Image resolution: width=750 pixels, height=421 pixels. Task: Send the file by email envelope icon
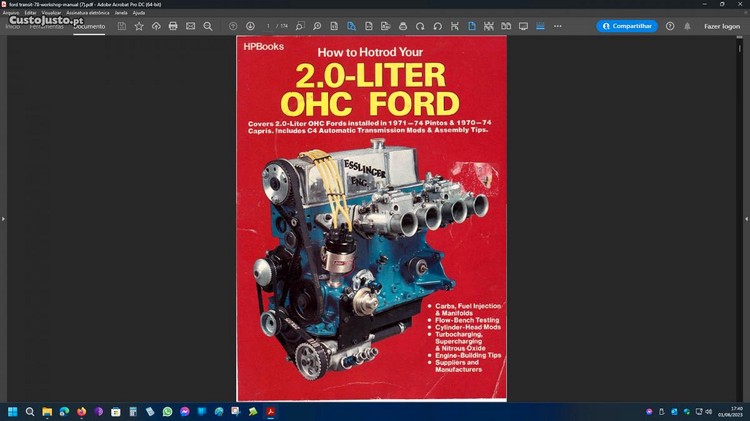(190, 26)
